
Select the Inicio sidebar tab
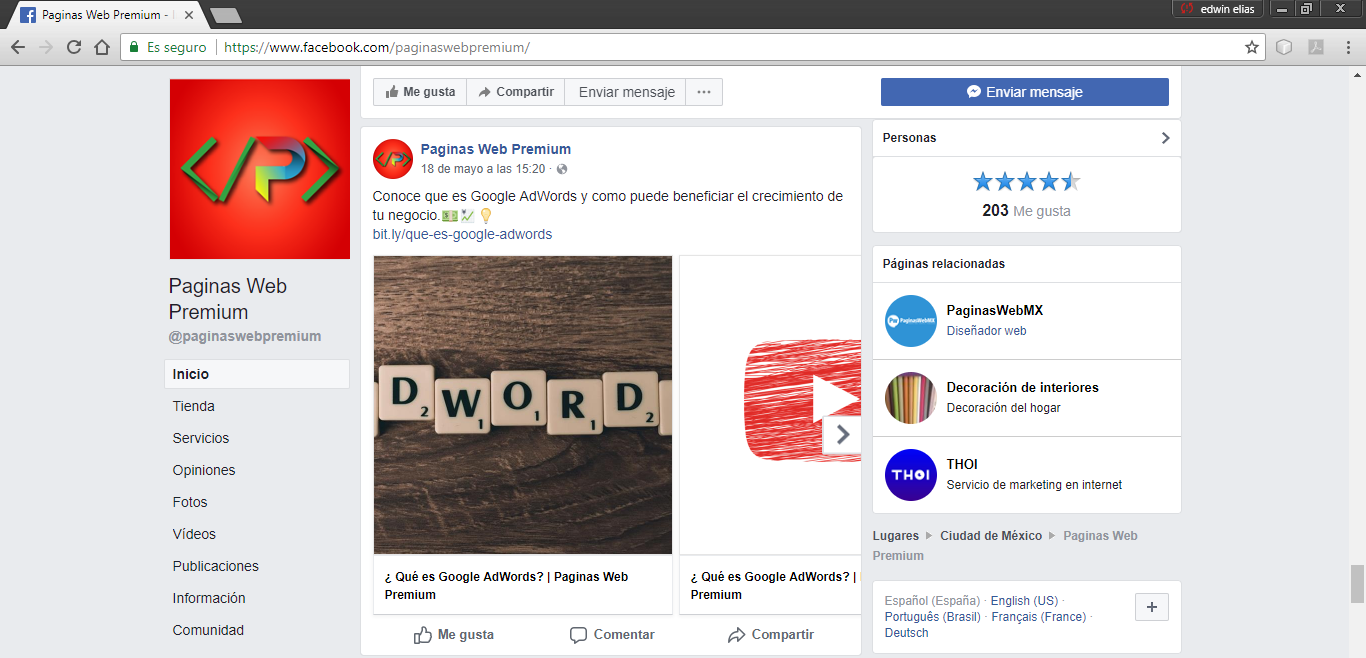pyautogui.click(x=257, y=374)
